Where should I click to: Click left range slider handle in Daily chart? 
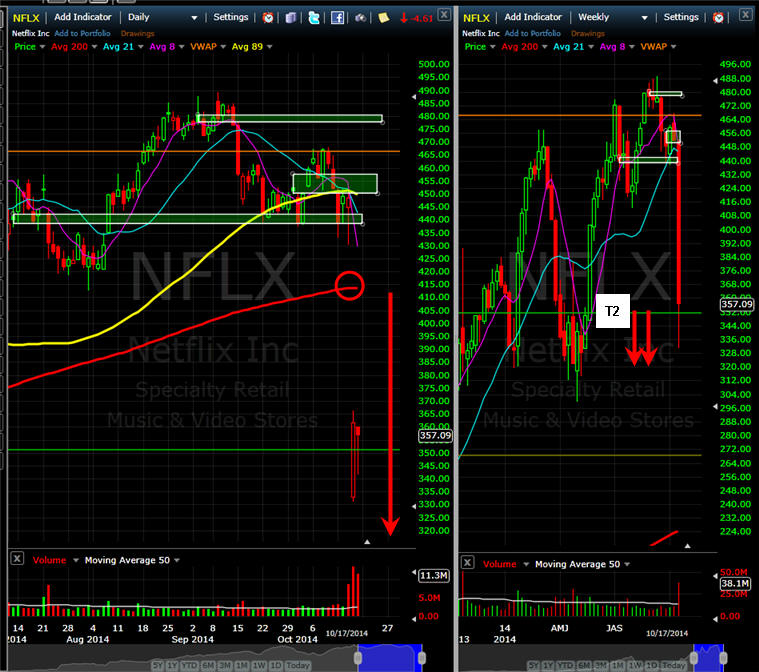pos(358,657)
